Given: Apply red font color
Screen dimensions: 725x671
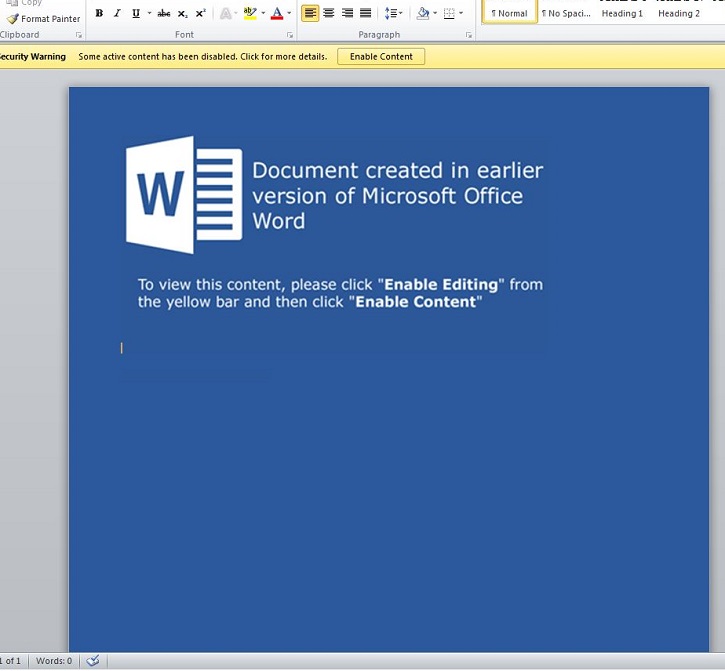Looking at the screenshot, I should click(x=277, y=13).
